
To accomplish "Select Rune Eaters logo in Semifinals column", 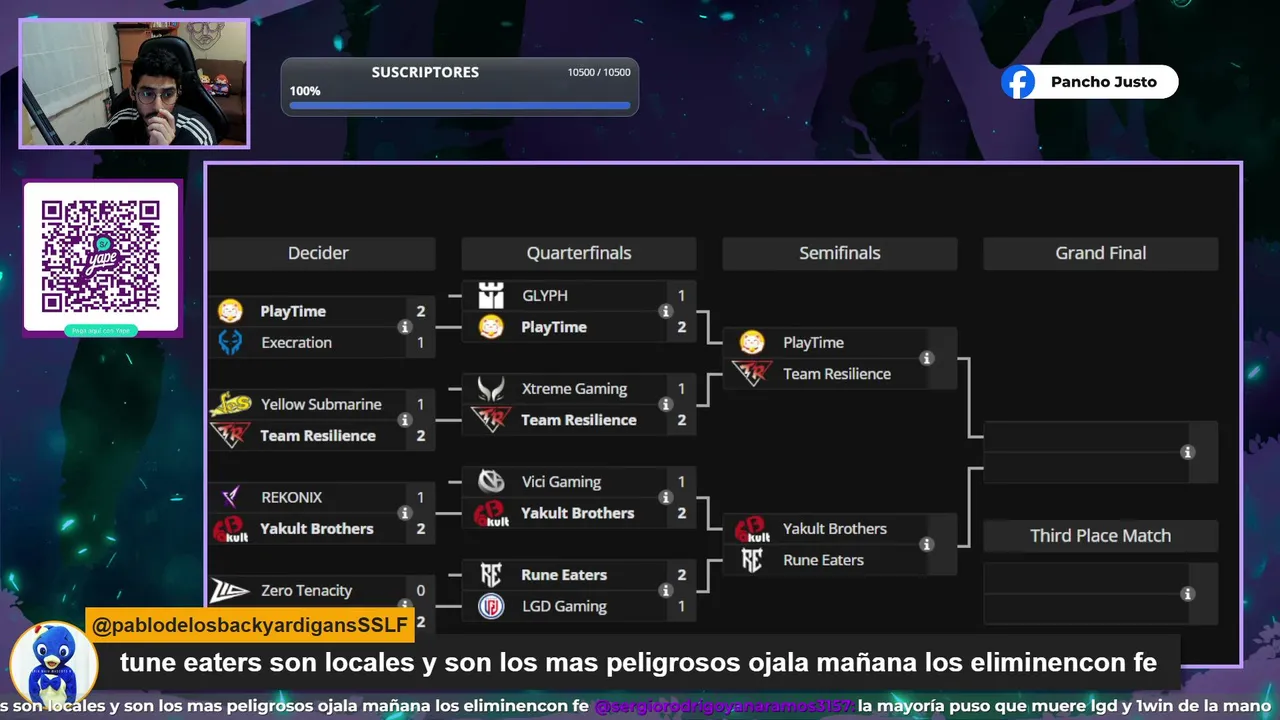I will tap(752, 560).
